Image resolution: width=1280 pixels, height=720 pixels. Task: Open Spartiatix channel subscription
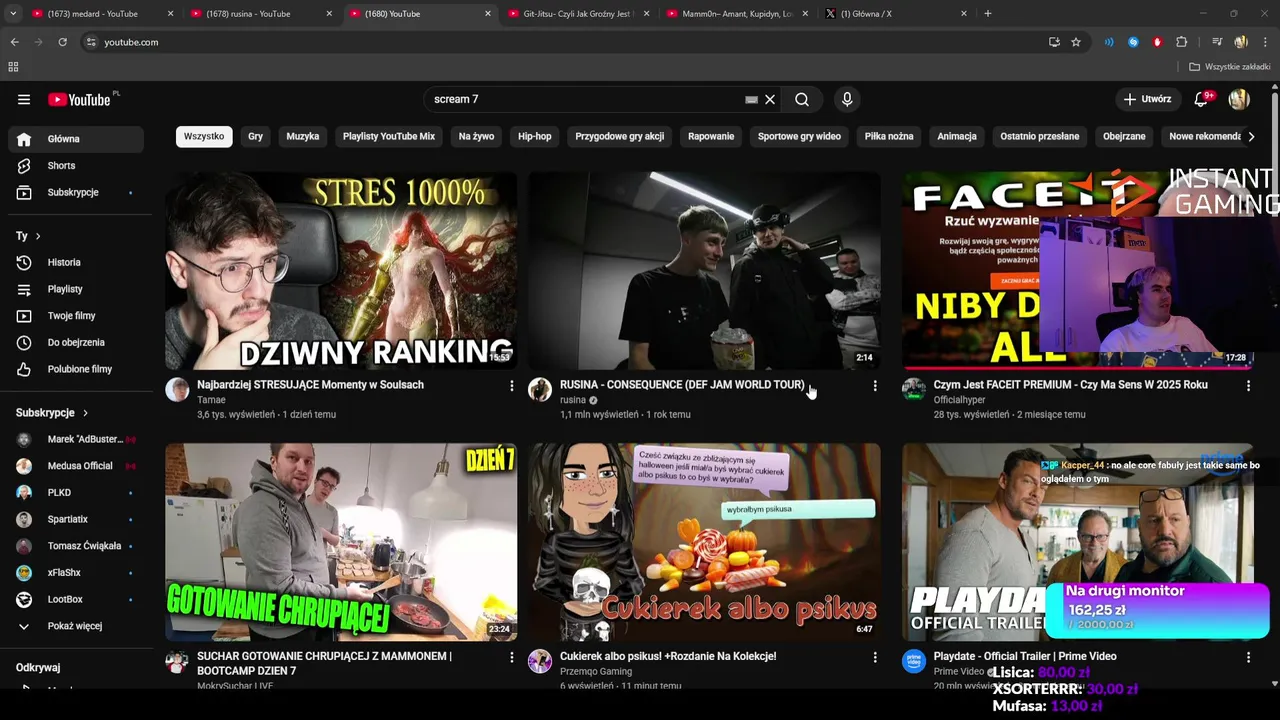coord(76,519)
